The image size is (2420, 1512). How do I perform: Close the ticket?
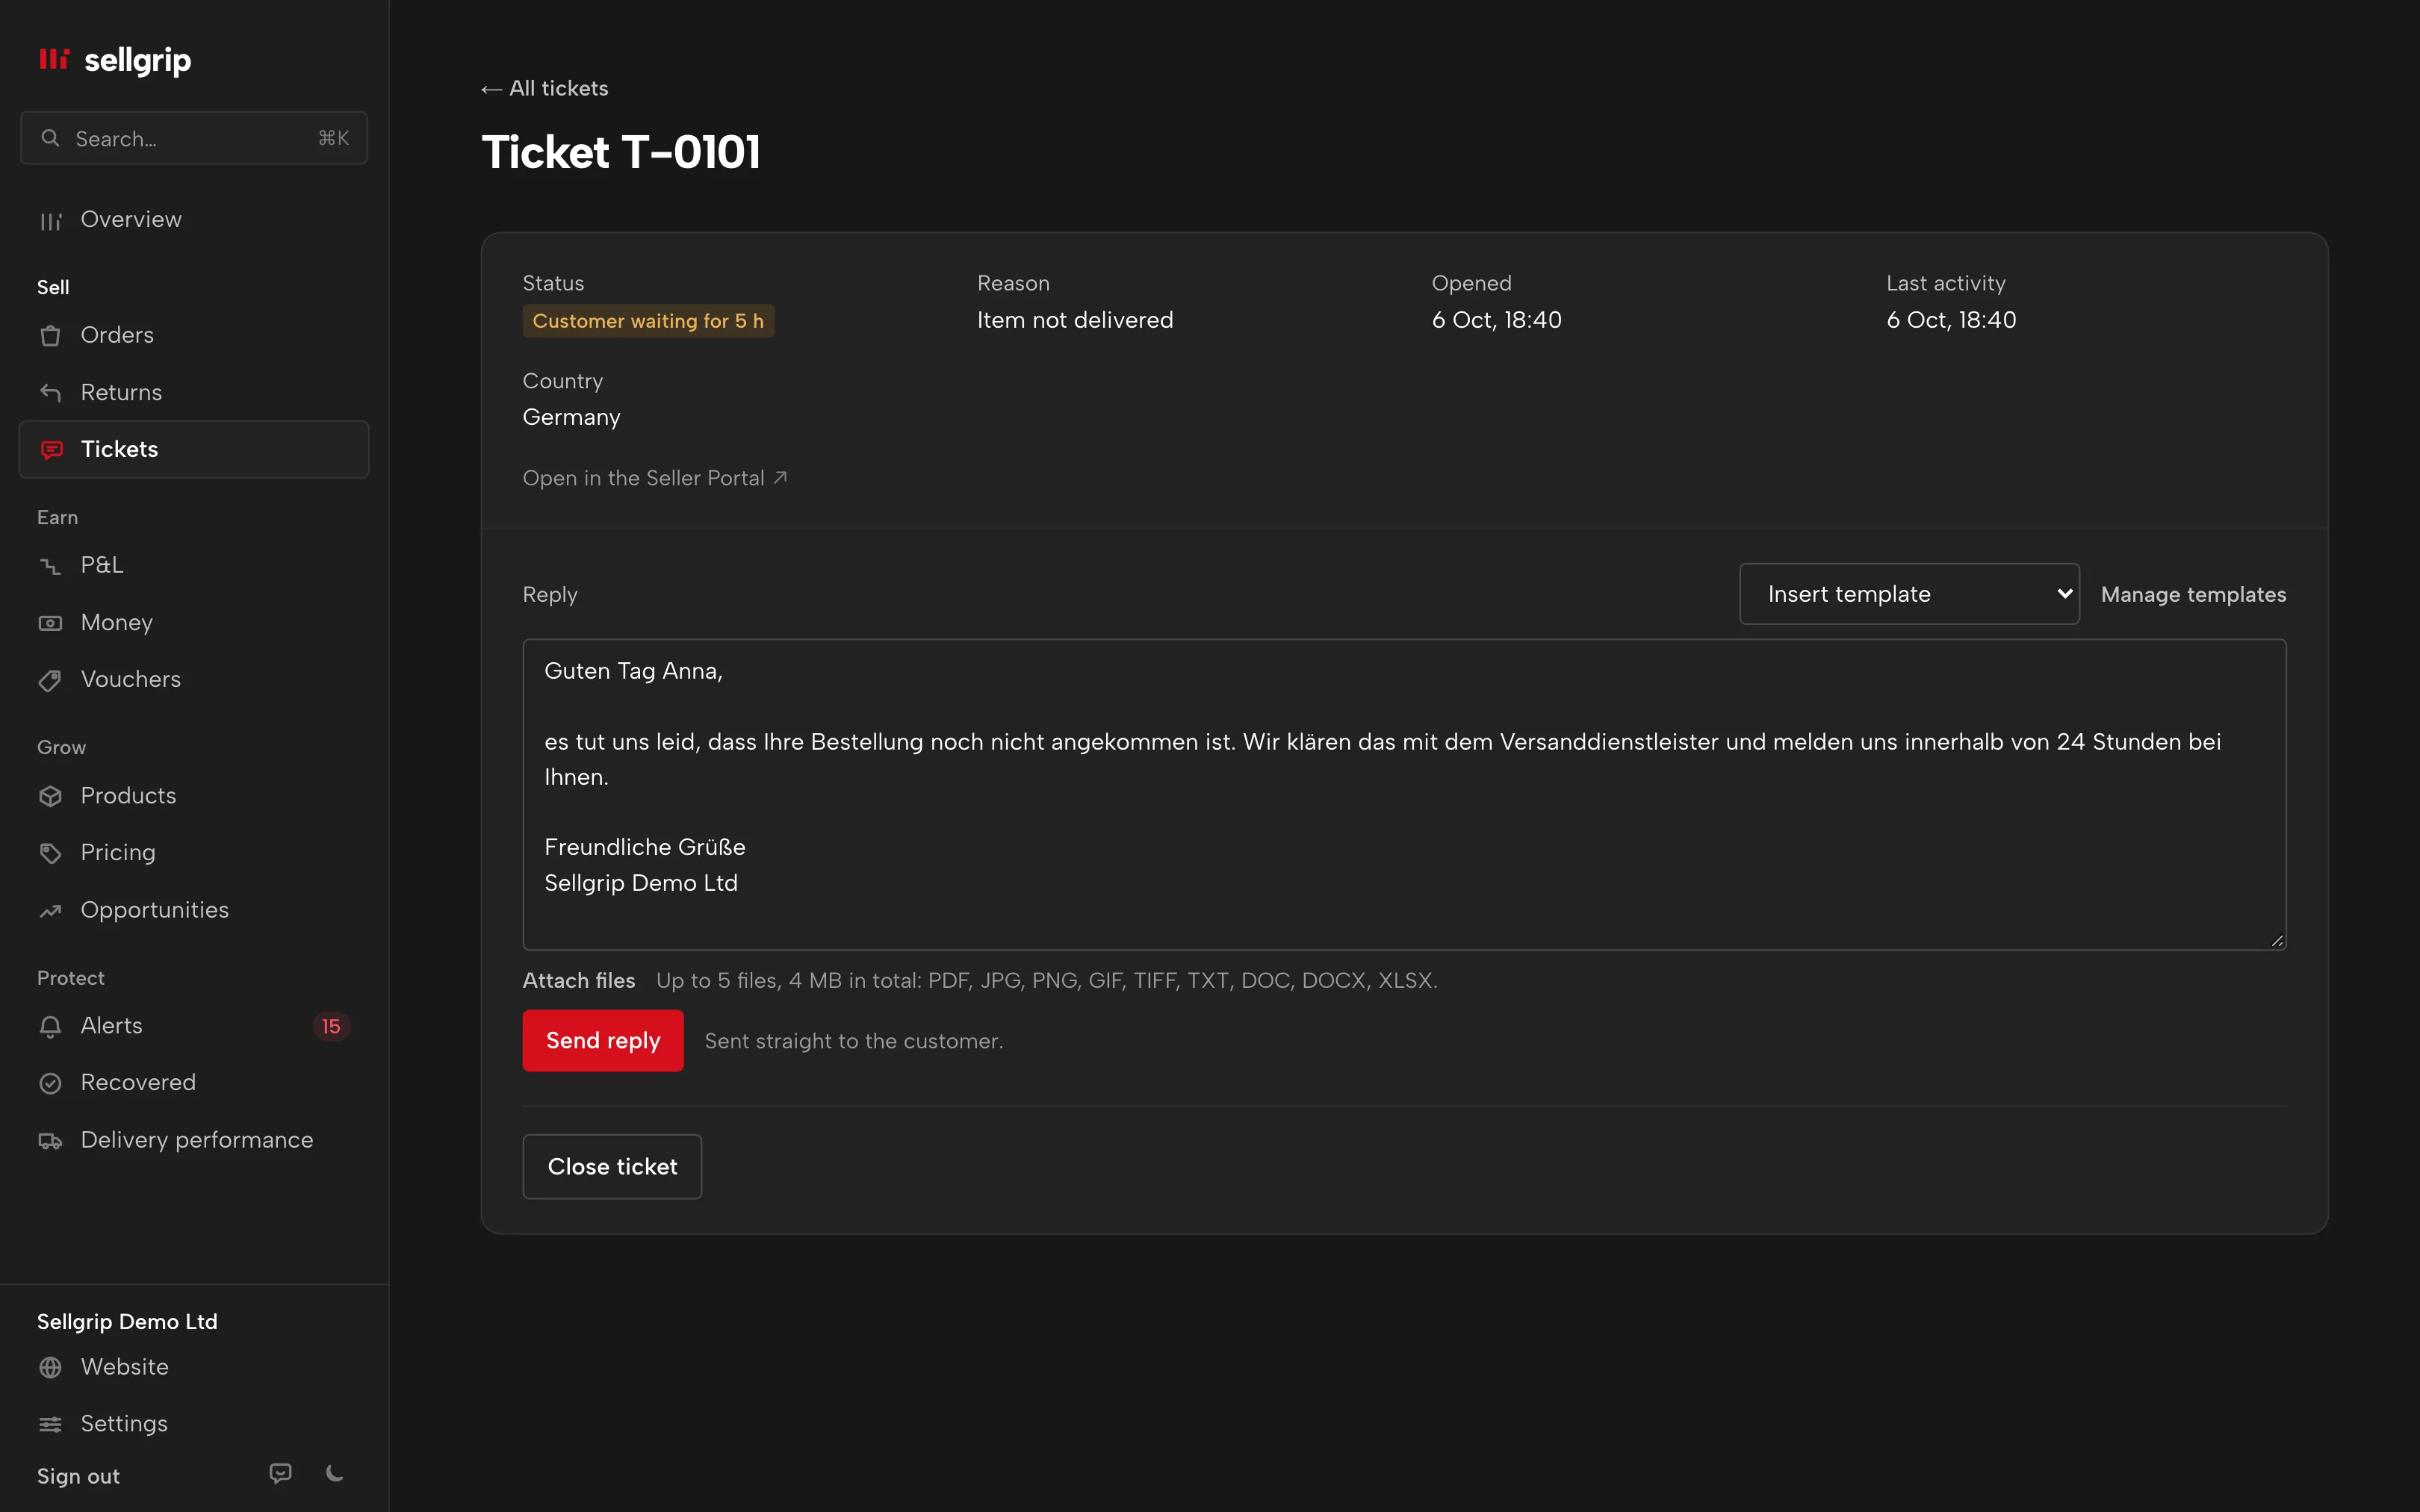(612, 1167)
